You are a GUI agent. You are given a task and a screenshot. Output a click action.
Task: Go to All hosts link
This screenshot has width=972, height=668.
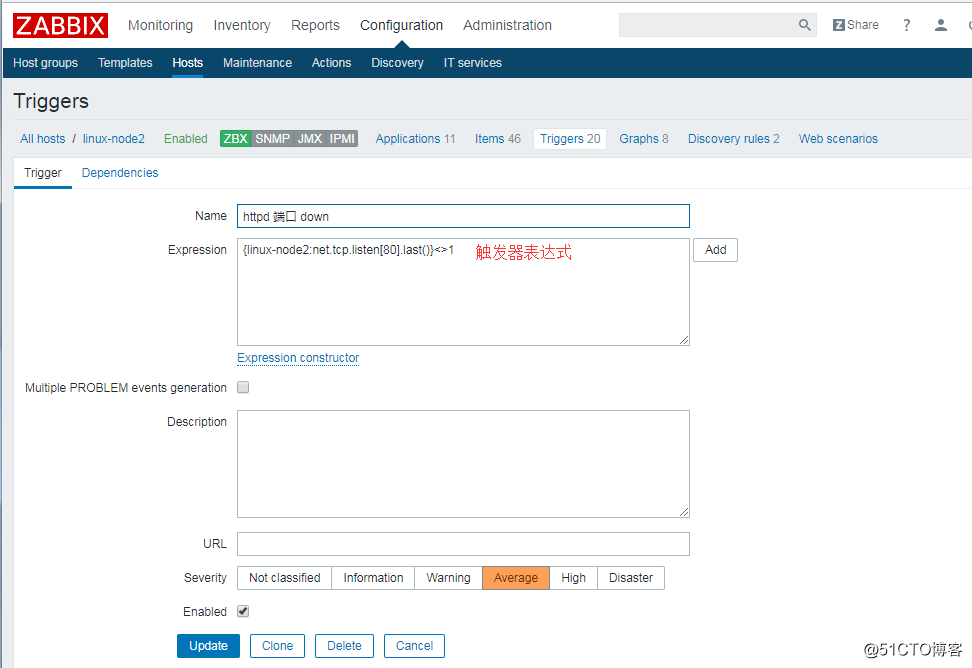point(43,139)
